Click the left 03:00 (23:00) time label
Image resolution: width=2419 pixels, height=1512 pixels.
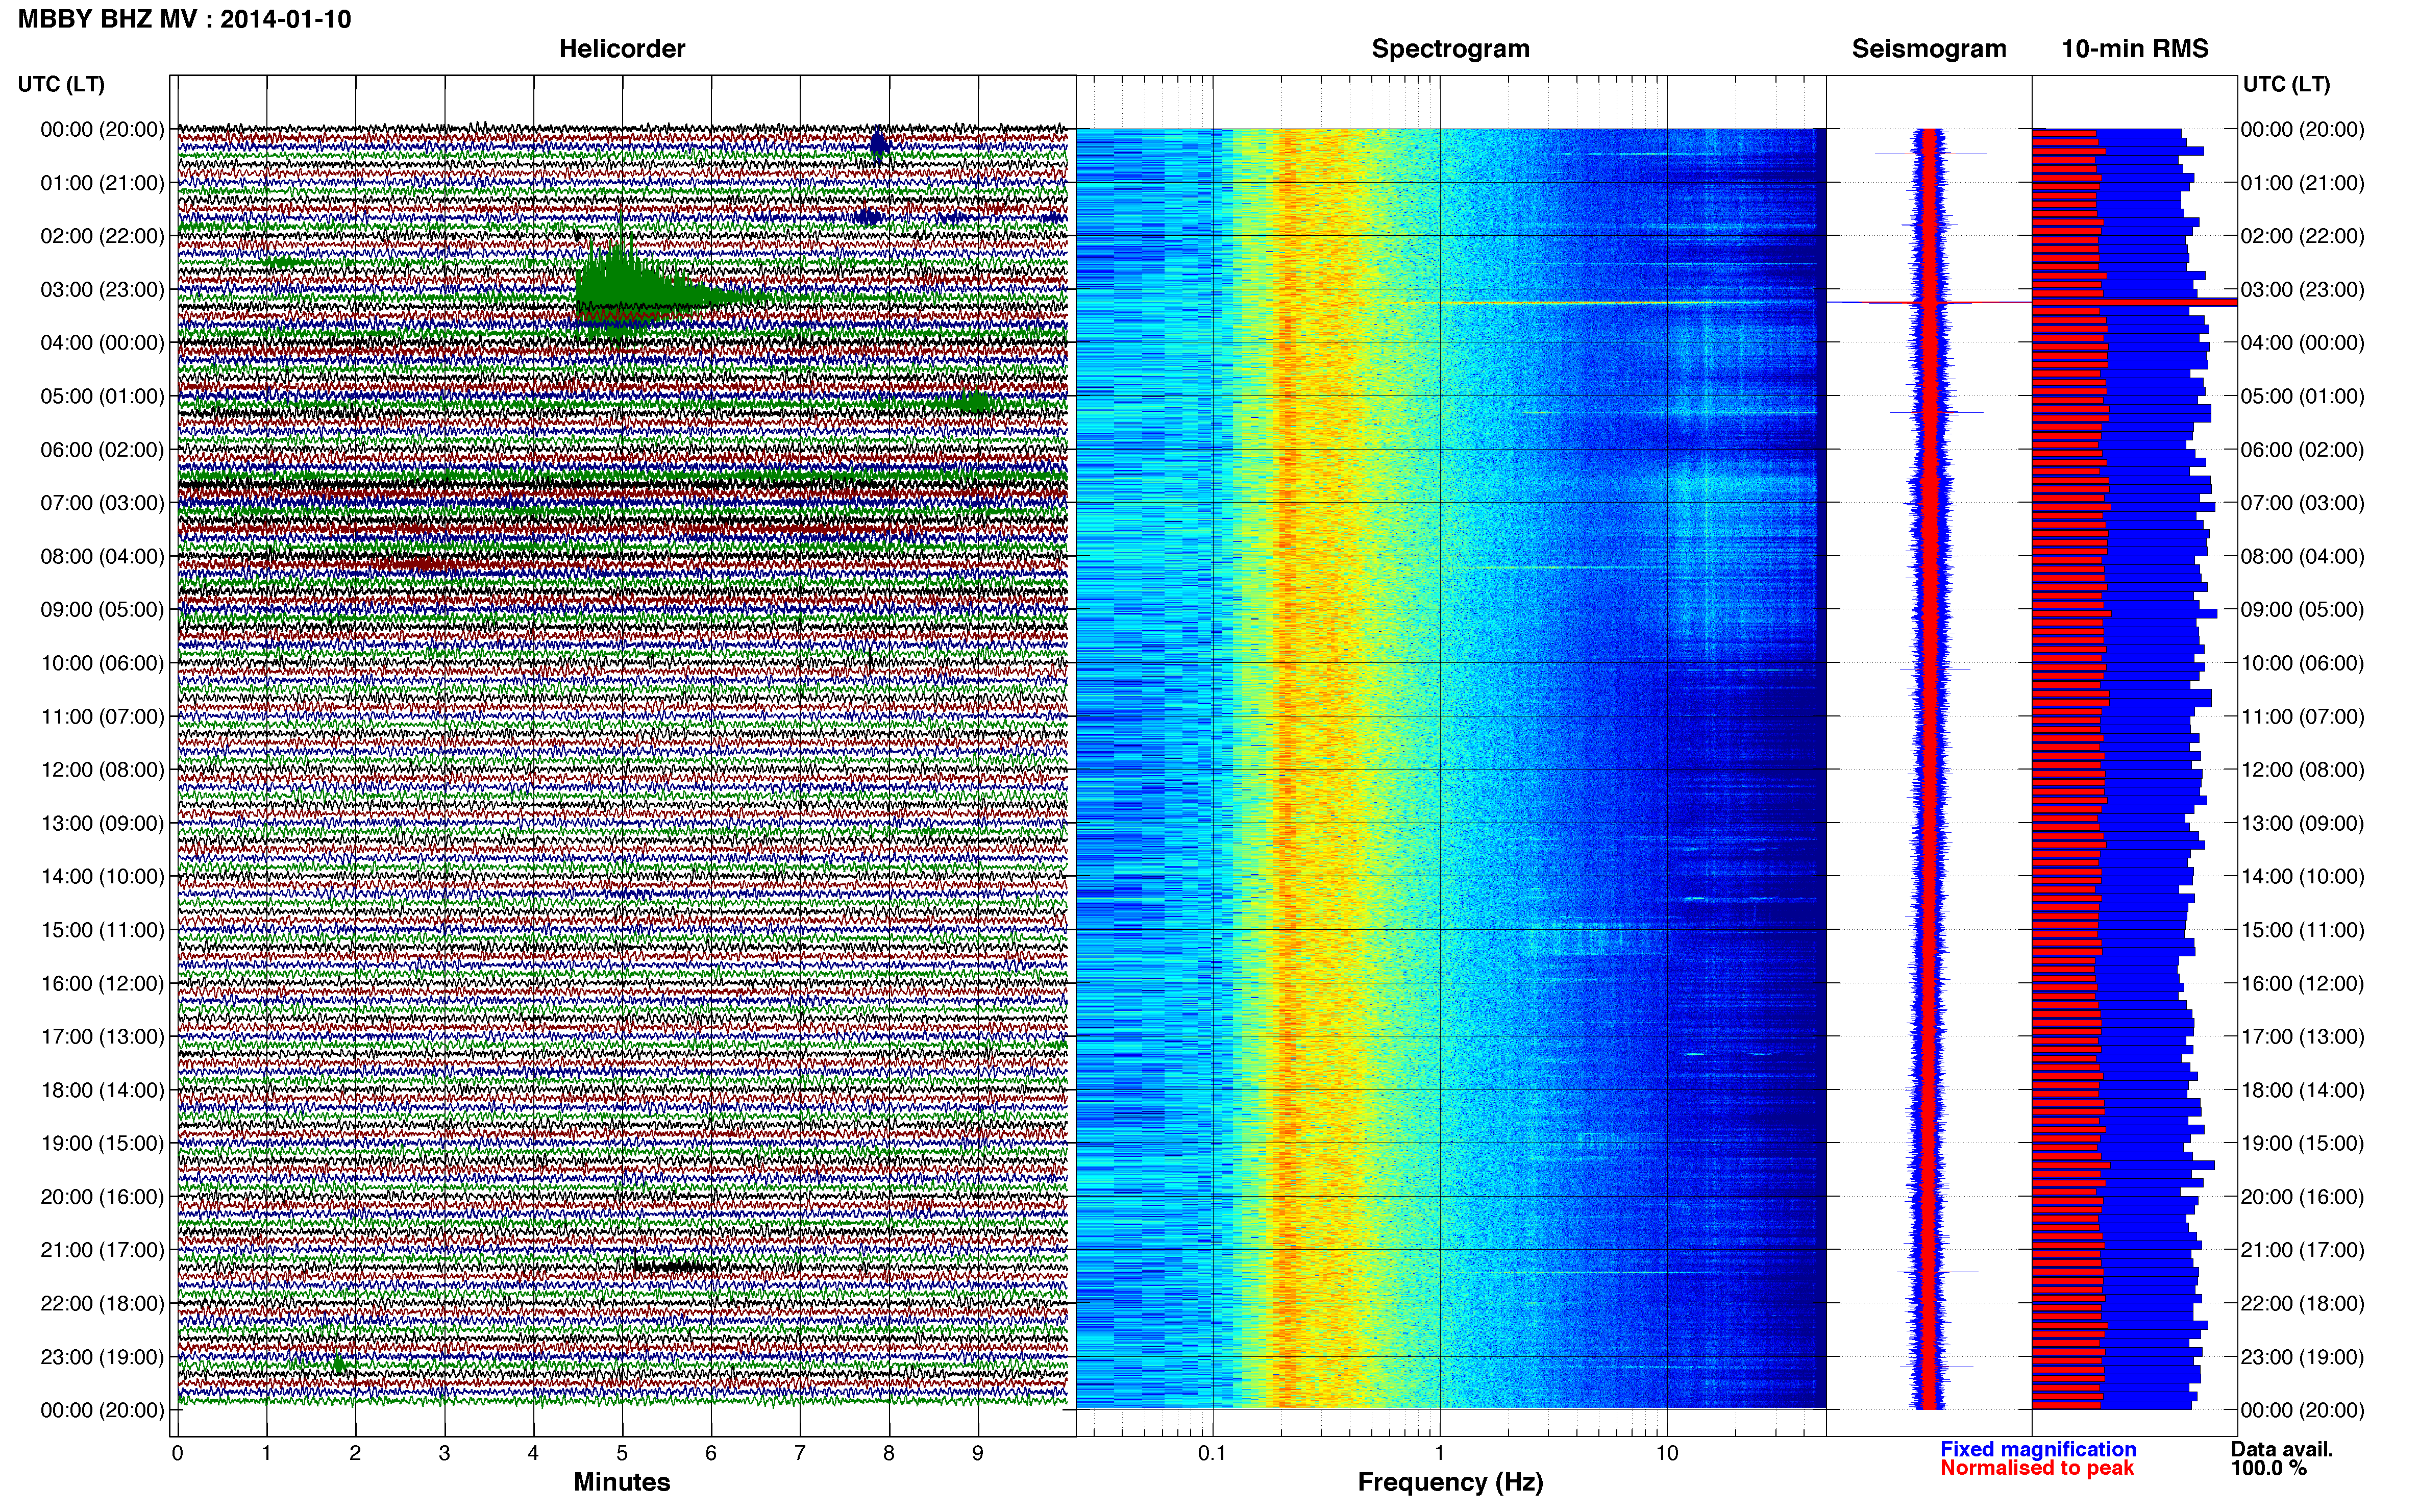[x=102, y=290]
